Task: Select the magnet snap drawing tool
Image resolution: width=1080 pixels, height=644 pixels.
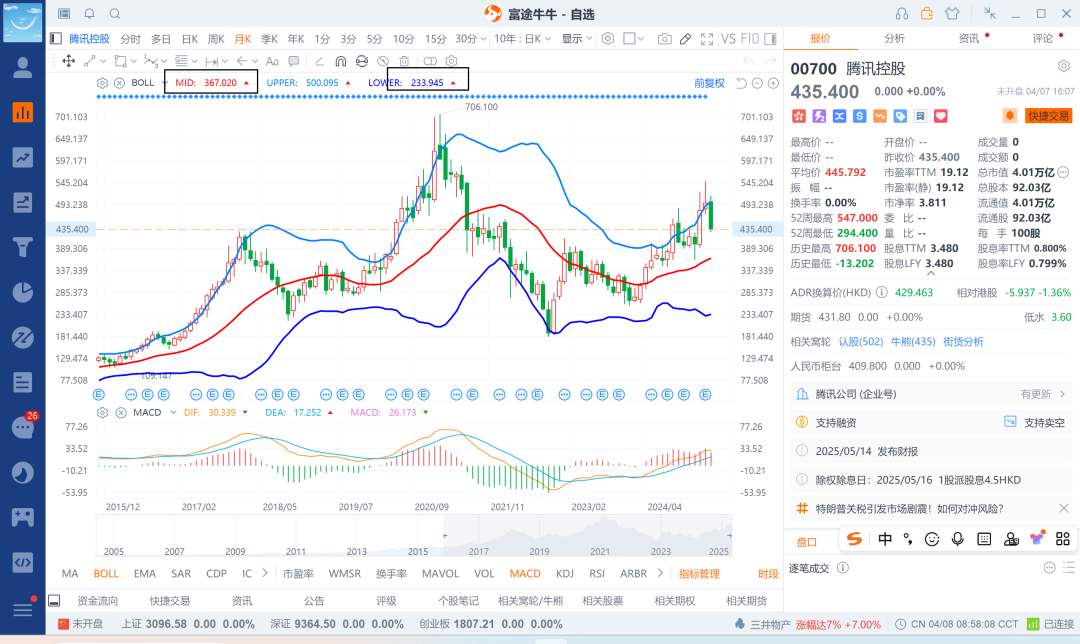Action: coord(340,61)
